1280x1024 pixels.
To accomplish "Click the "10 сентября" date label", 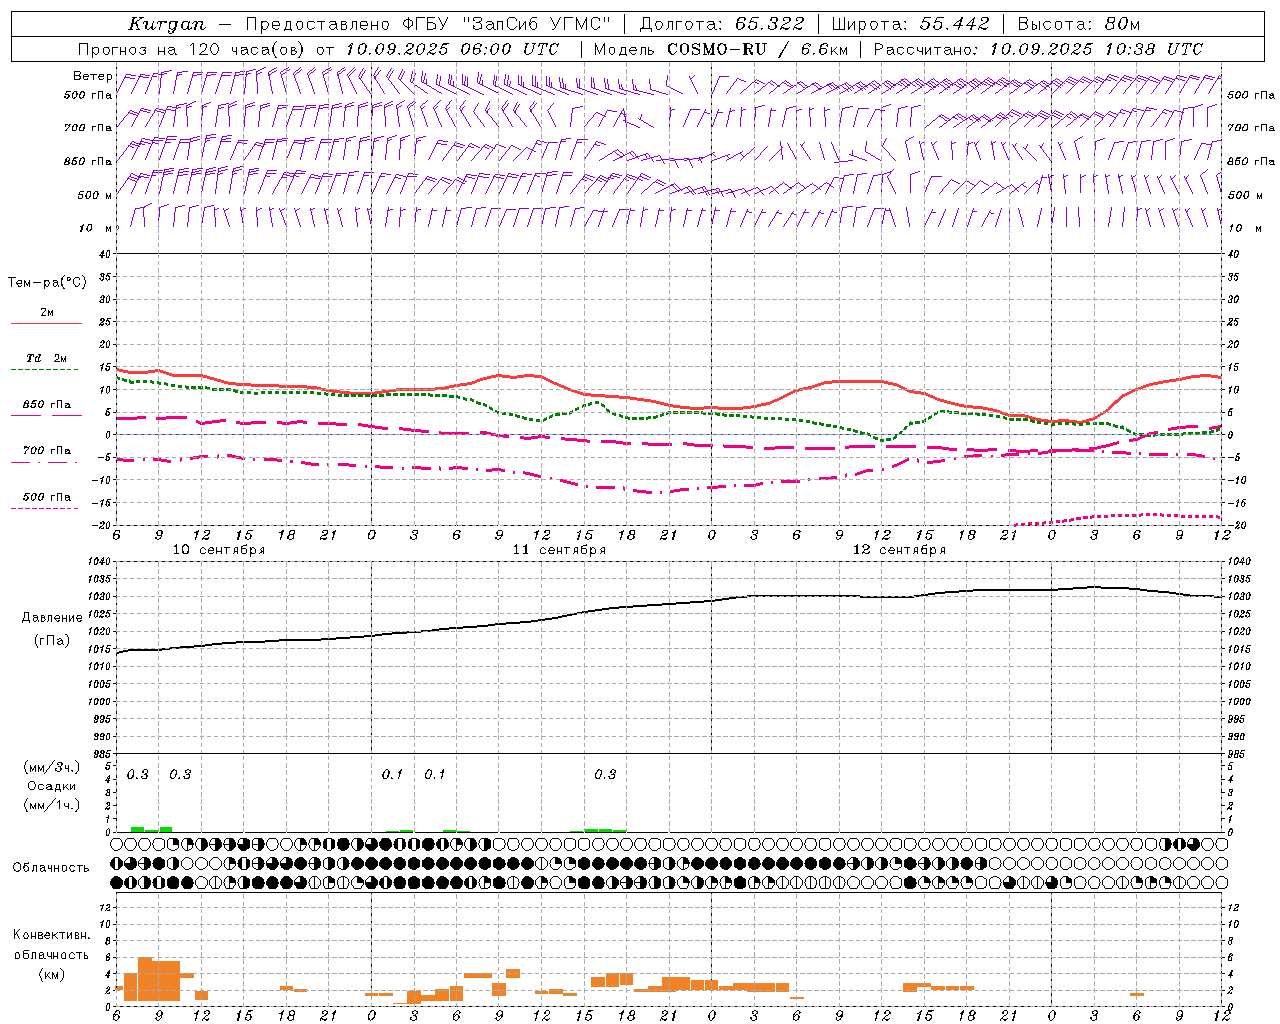I will [219, 550].
